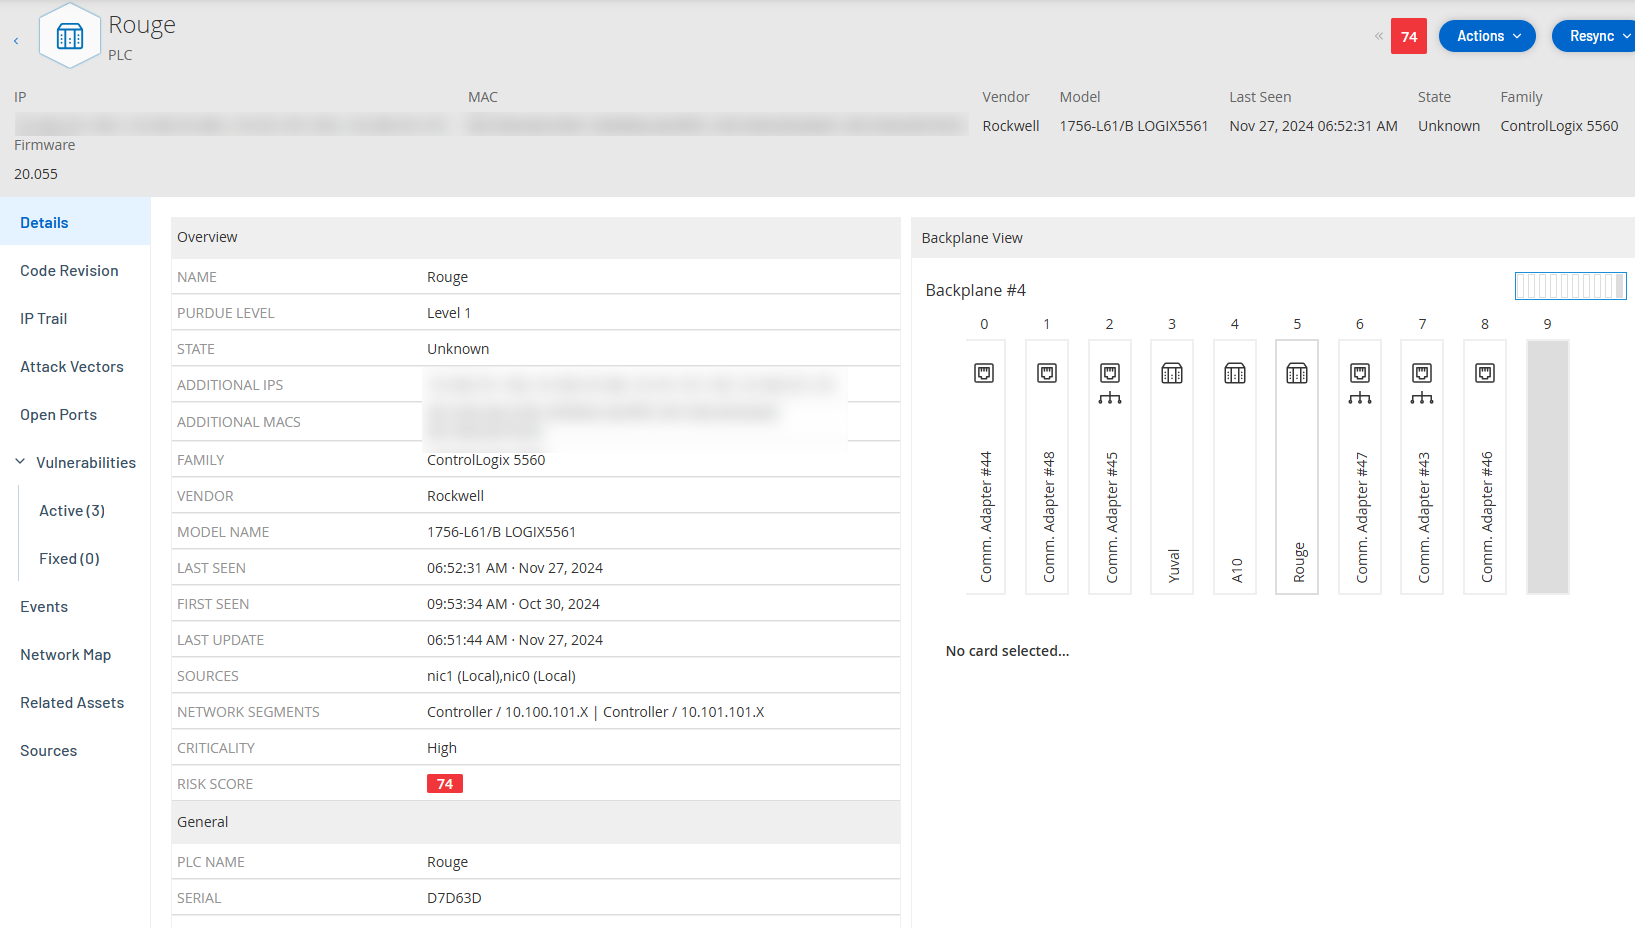Collapse the Vulnerabilities section
1635x928 pixels.
[20, 462]
